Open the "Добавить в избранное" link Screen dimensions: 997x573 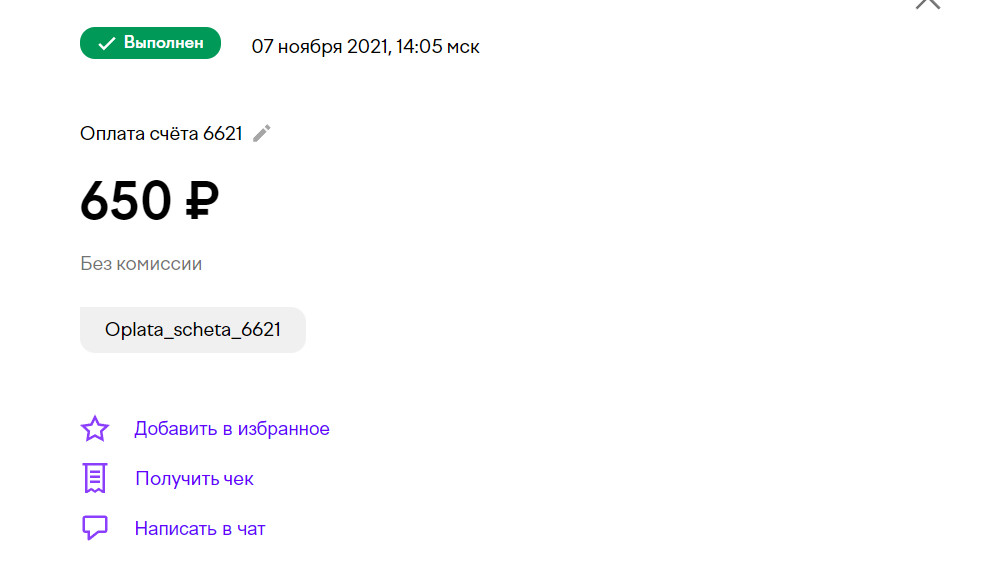231,429
